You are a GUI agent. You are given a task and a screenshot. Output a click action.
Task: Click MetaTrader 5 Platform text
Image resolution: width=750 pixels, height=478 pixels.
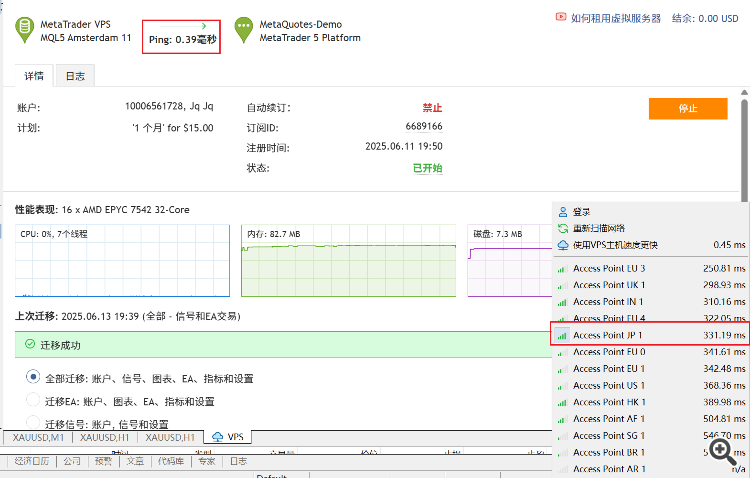point(310,38)
